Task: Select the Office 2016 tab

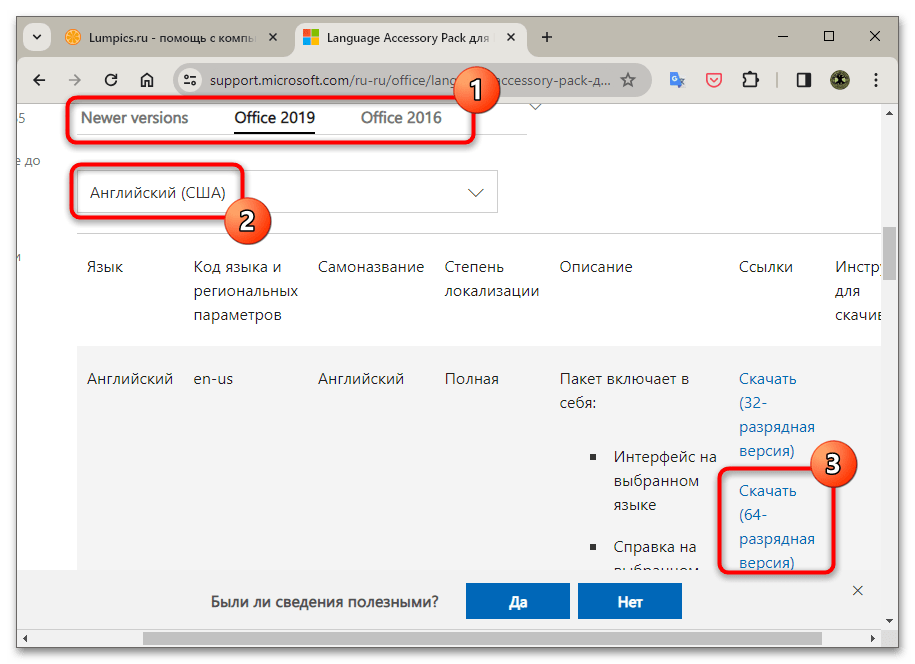Action: click(x=401, y=118)
